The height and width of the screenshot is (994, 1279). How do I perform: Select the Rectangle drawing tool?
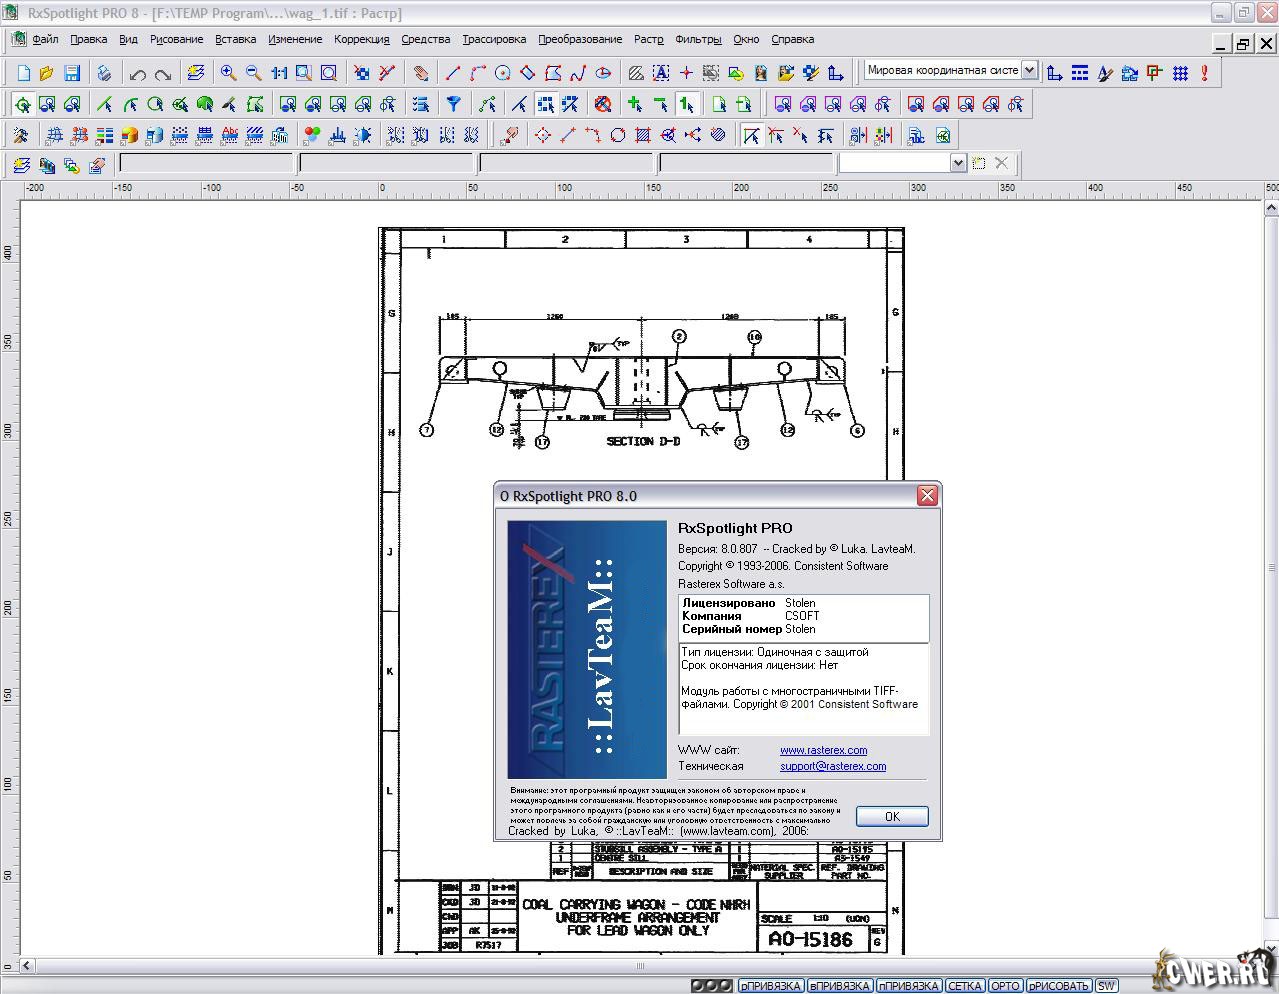coord(528,73)
